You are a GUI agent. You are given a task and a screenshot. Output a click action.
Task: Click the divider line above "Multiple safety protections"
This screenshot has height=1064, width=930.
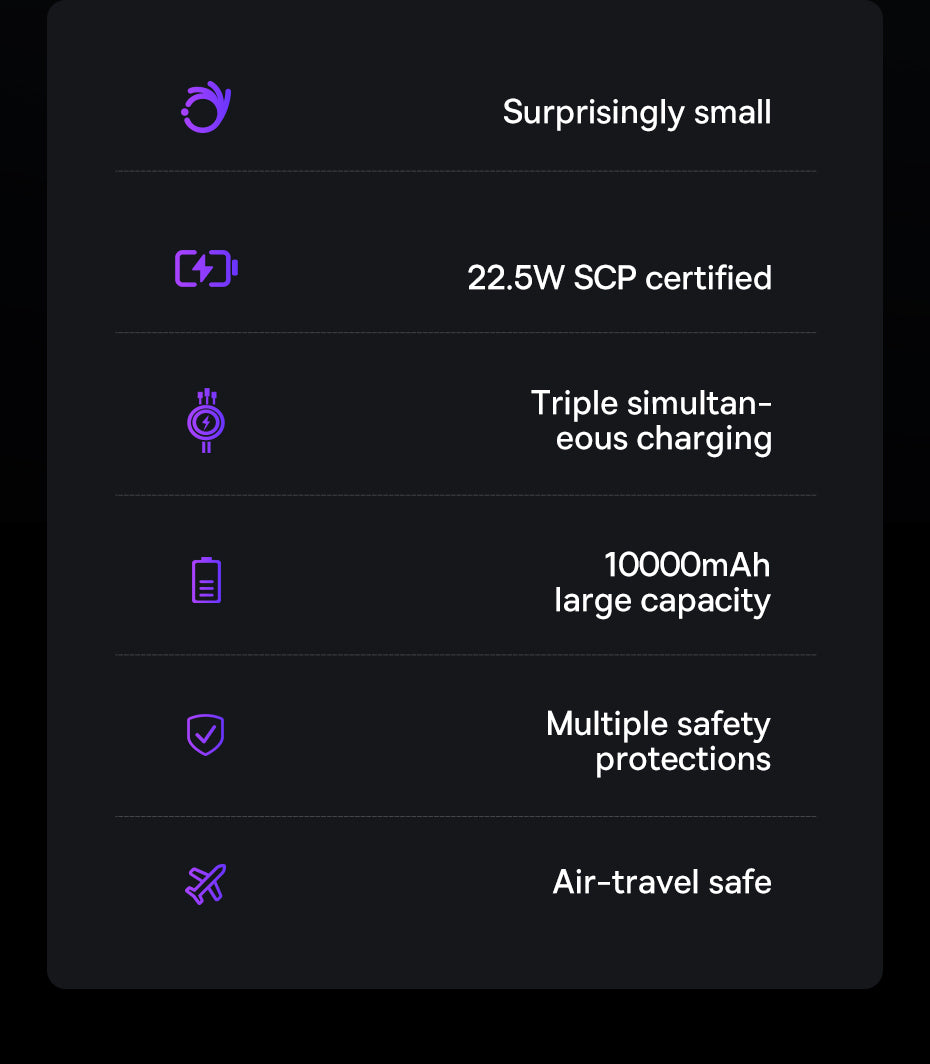coord(465,655)
